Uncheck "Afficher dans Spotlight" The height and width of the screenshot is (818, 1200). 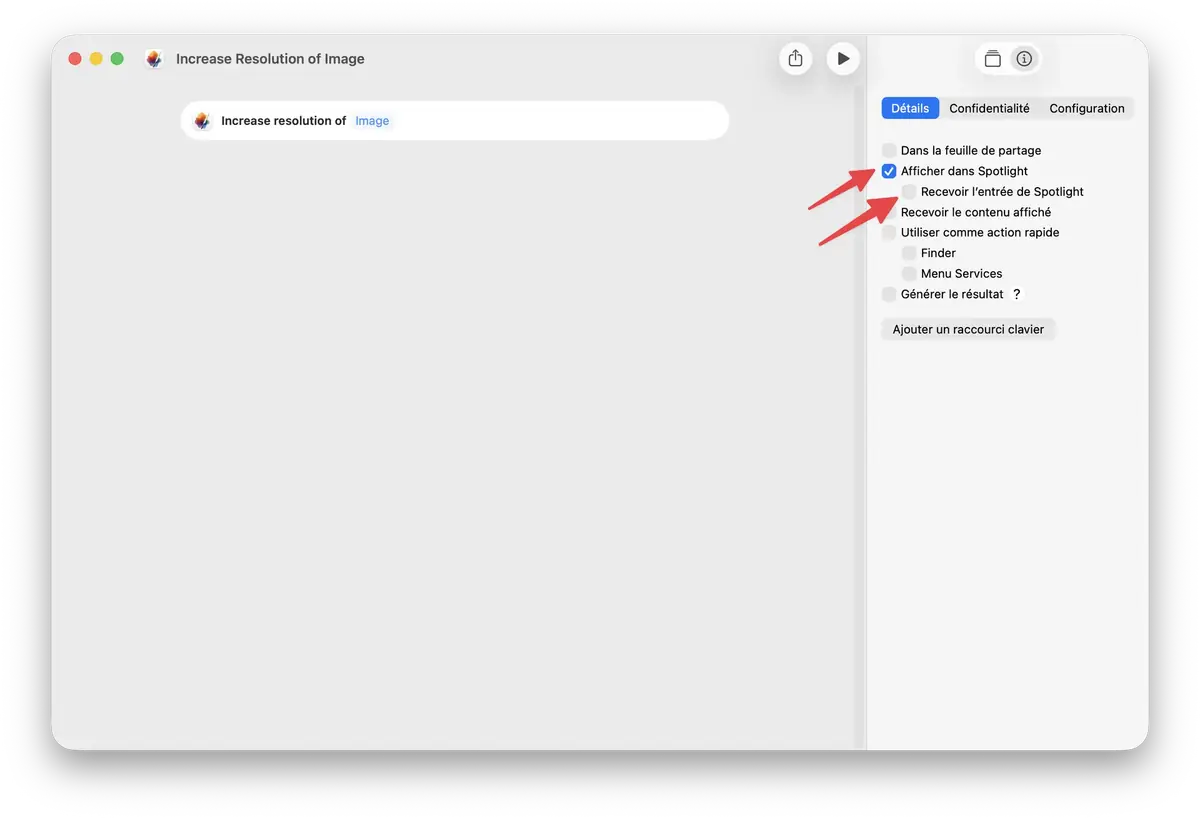point(888,171)
